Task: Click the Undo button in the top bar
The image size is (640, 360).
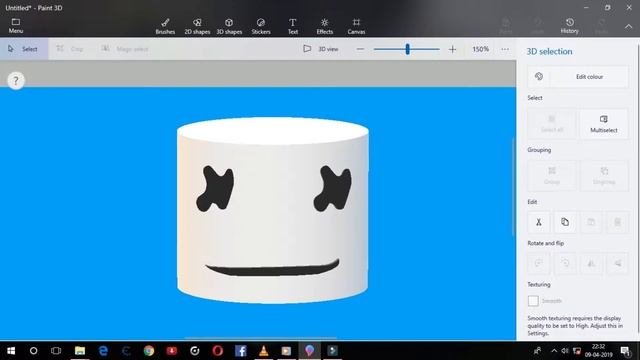Action: tap(538, 26)
